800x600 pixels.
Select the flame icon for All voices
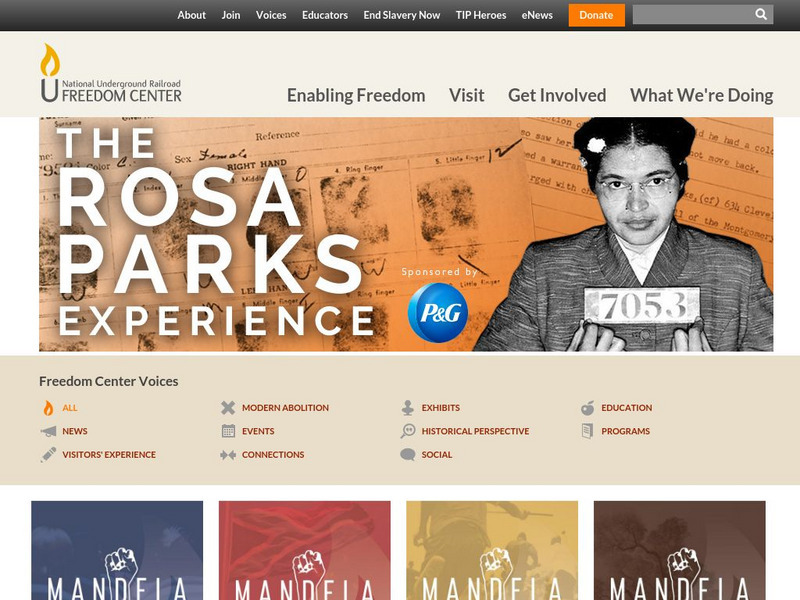coord(48,408)
